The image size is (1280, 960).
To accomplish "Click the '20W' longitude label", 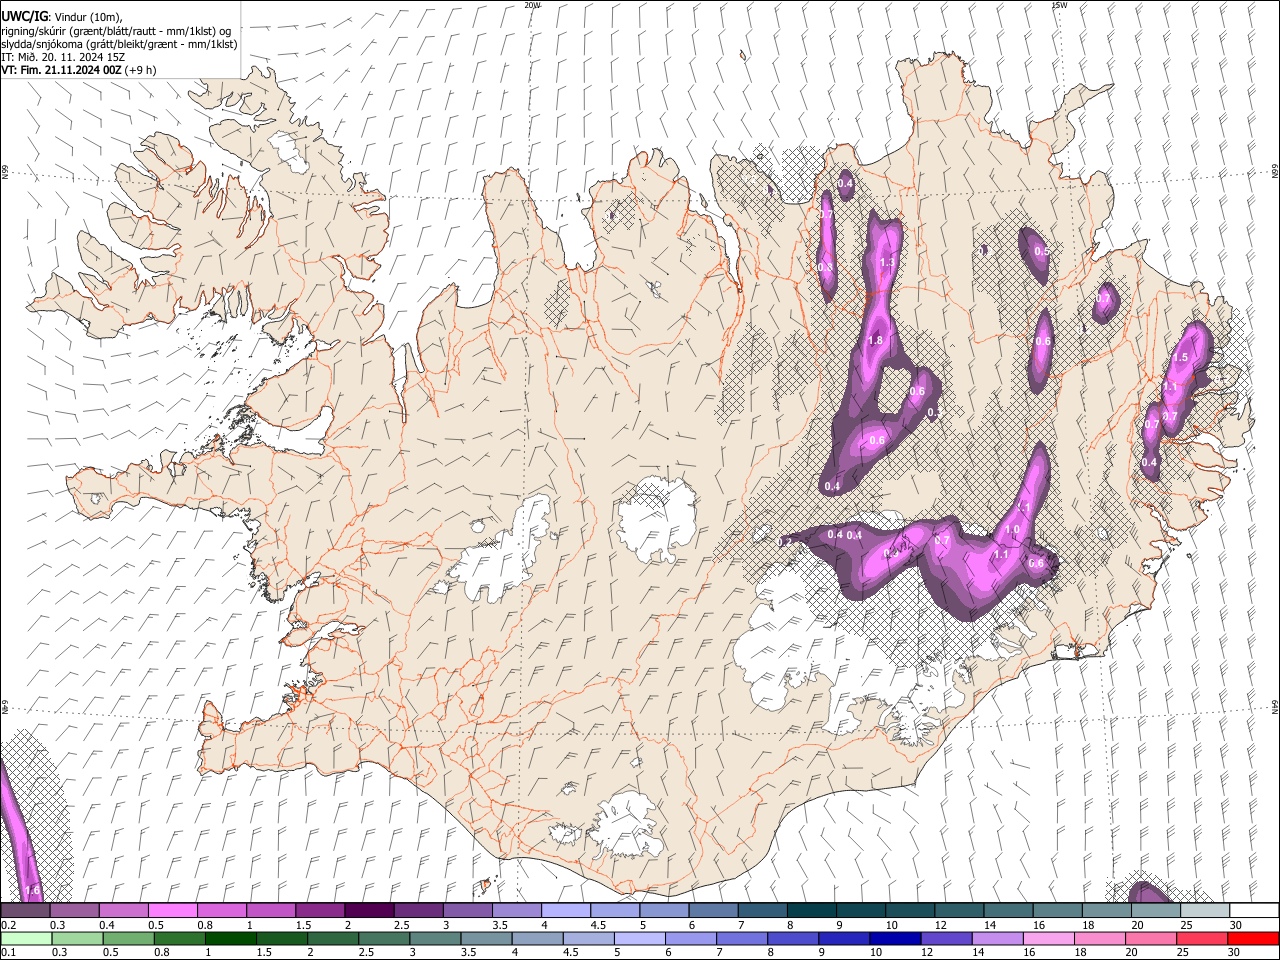I will point(532,5).
